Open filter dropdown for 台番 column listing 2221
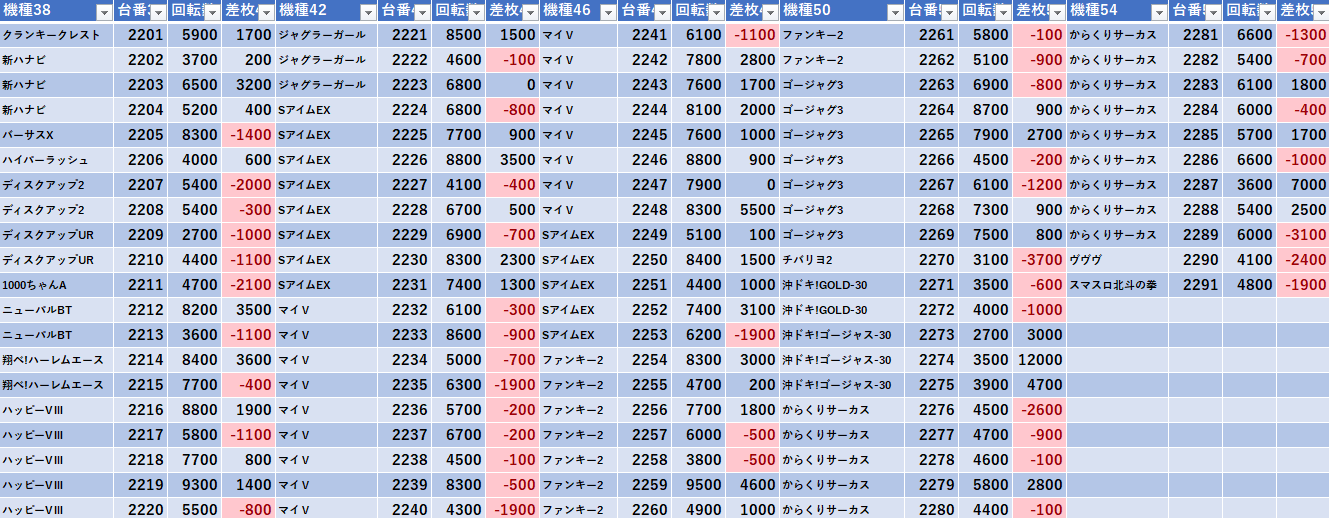The width and height of the screenshot is (1329, 518). click(x=424, y=12)
